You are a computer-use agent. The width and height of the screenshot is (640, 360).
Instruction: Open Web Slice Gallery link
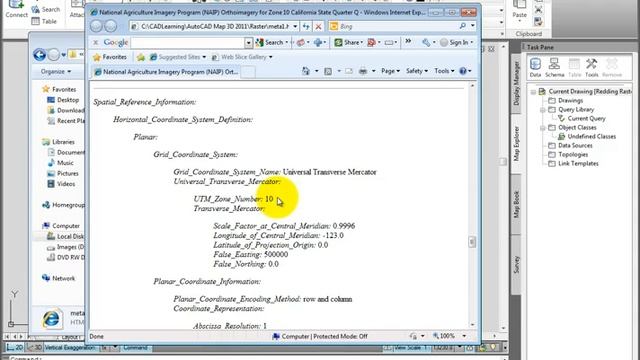pyautogui.click(x=242, y=57)
